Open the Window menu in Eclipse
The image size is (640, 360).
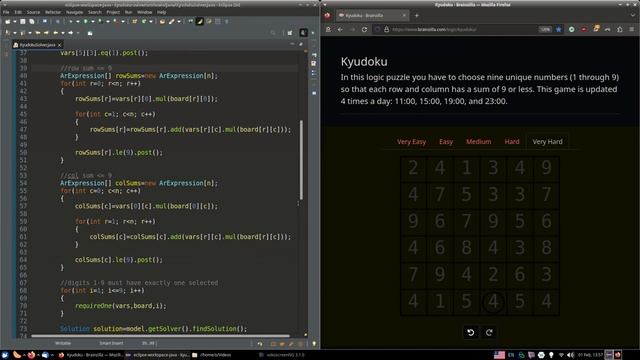[x=144, y=12]
